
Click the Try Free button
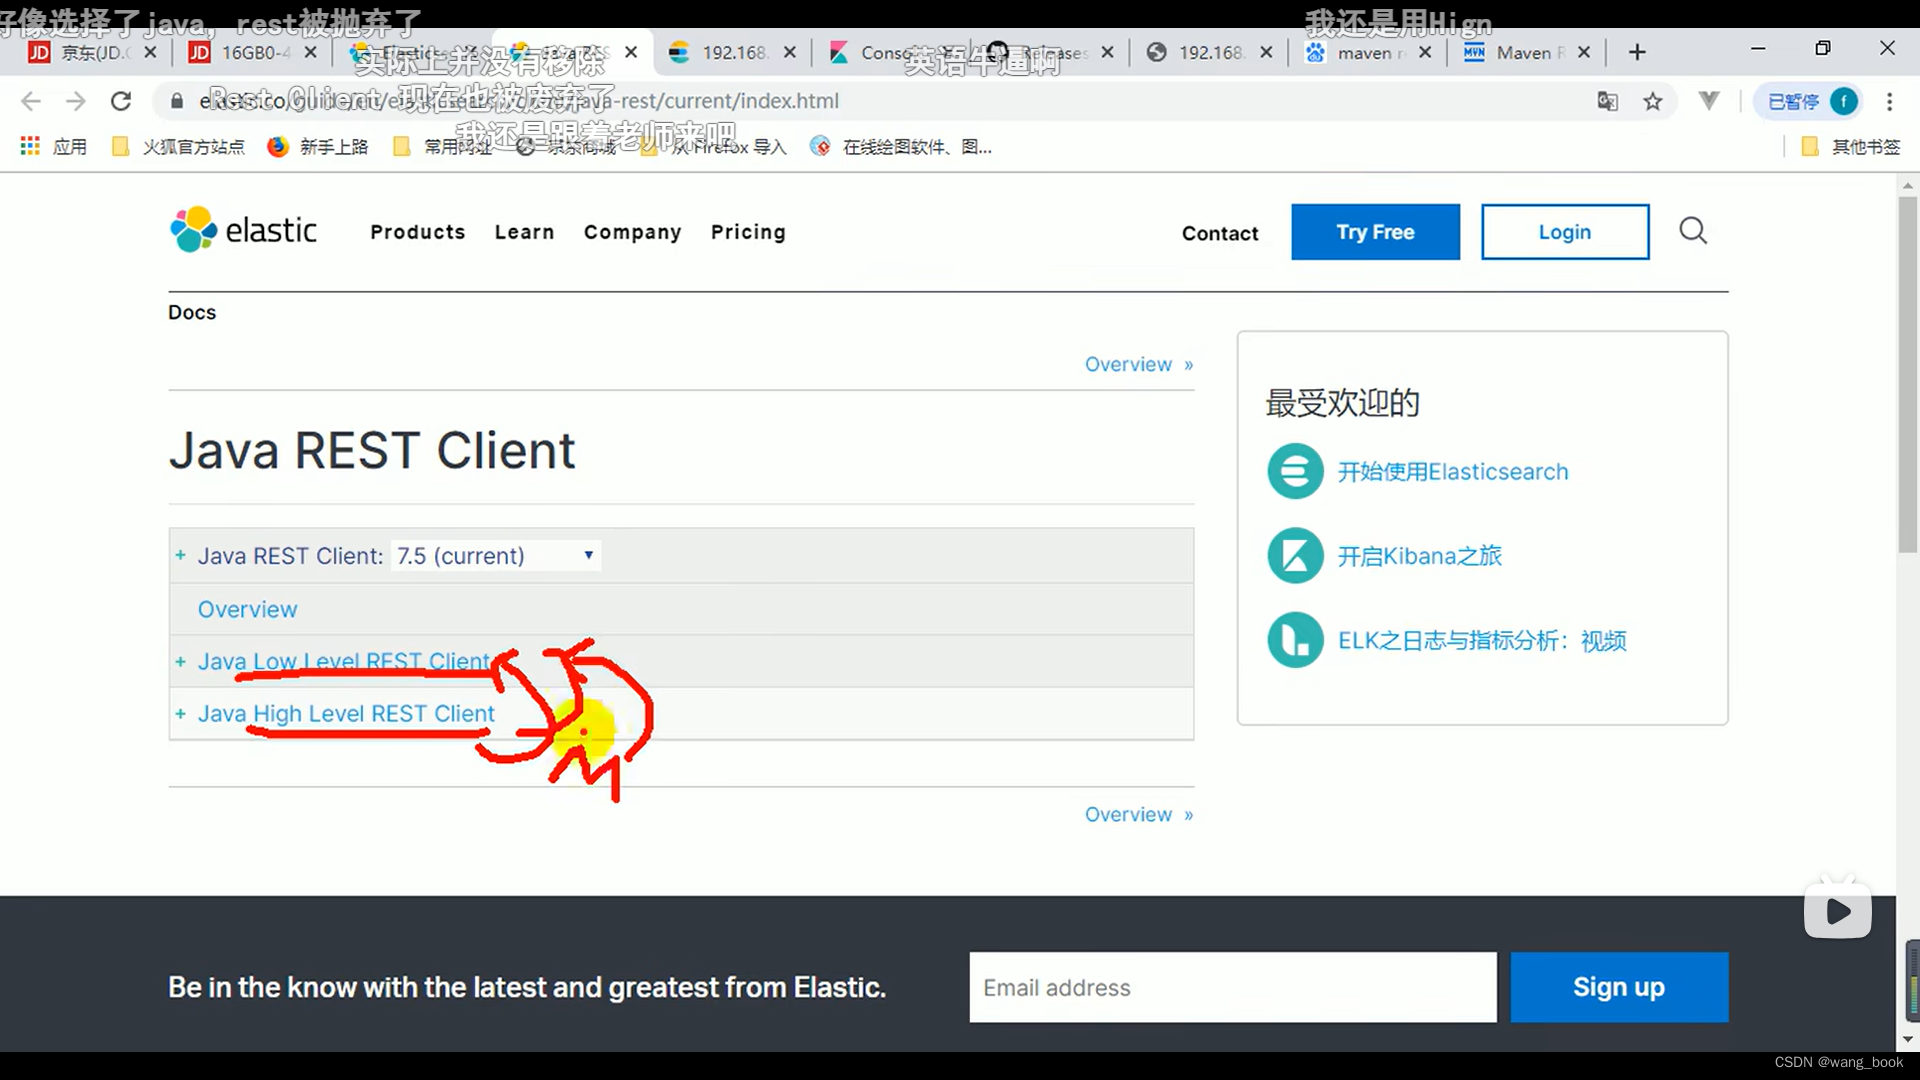[1375, 232]
